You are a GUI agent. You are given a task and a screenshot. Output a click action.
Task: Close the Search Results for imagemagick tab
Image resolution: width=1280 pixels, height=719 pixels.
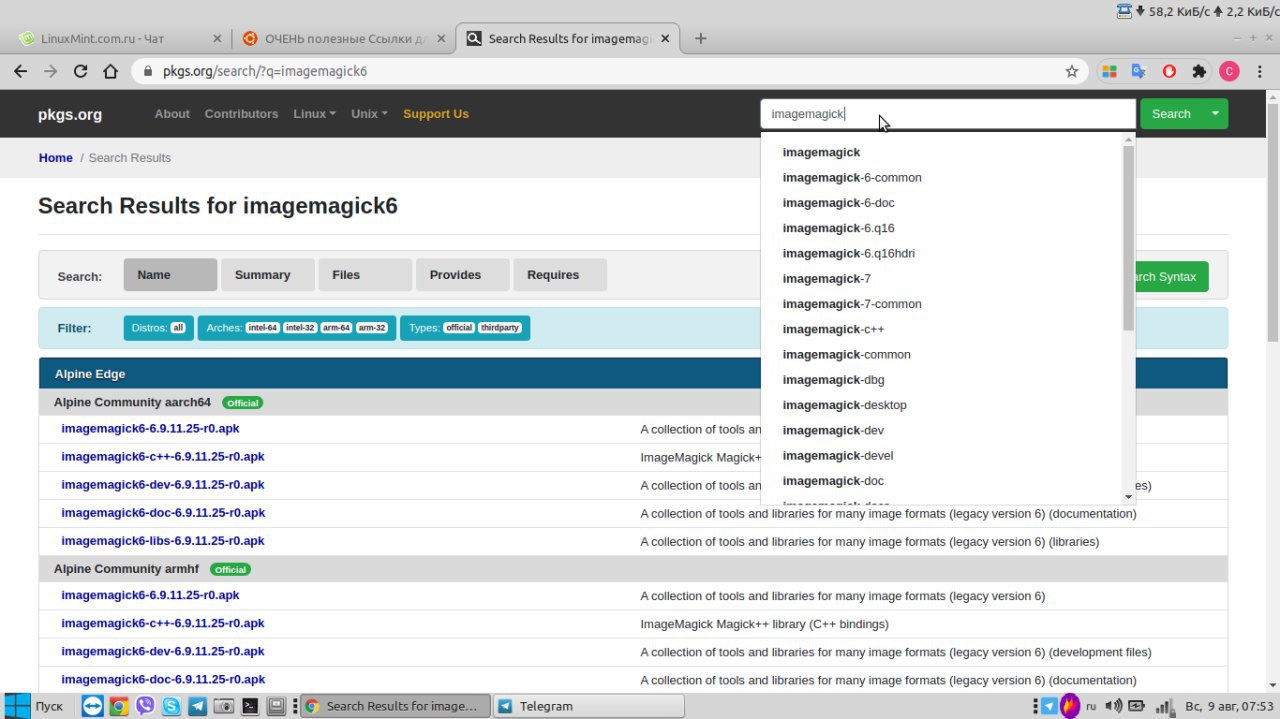[x=666, y=39]
